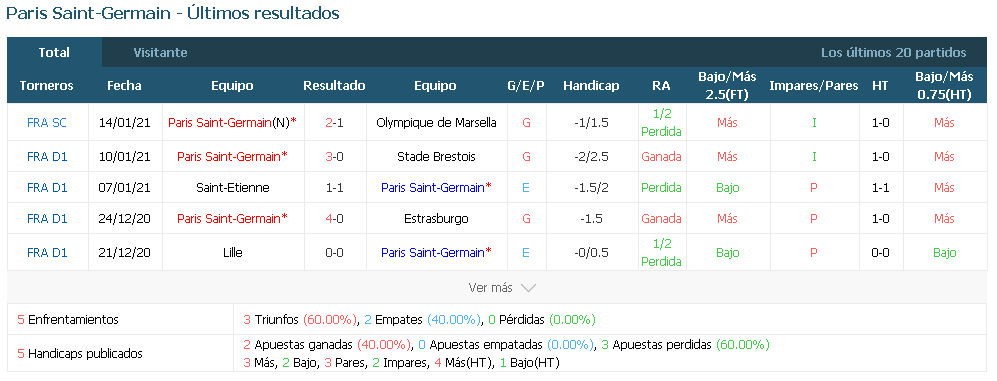Open FRA SC tournament link

47,123
